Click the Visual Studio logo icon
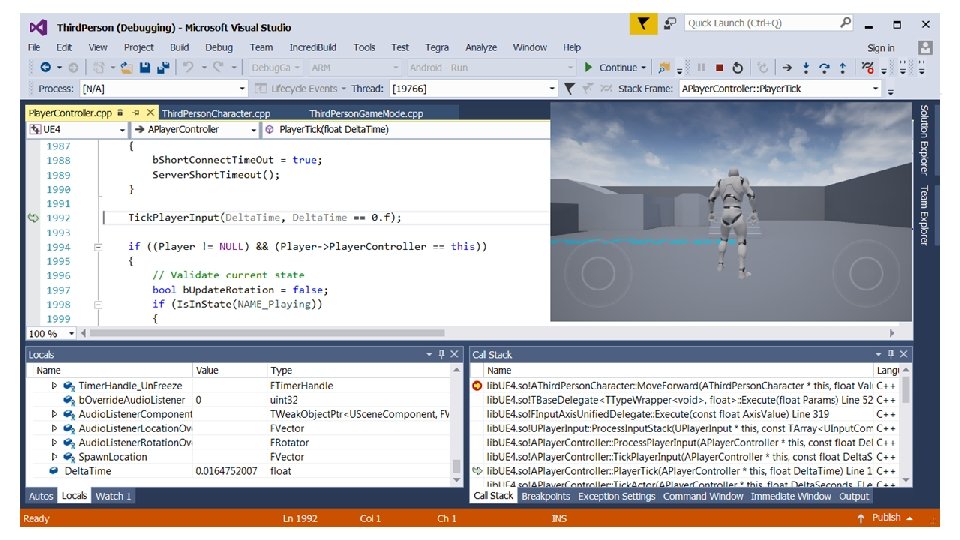This screenshot has width=960, height=540. click(x=38, y=27)
